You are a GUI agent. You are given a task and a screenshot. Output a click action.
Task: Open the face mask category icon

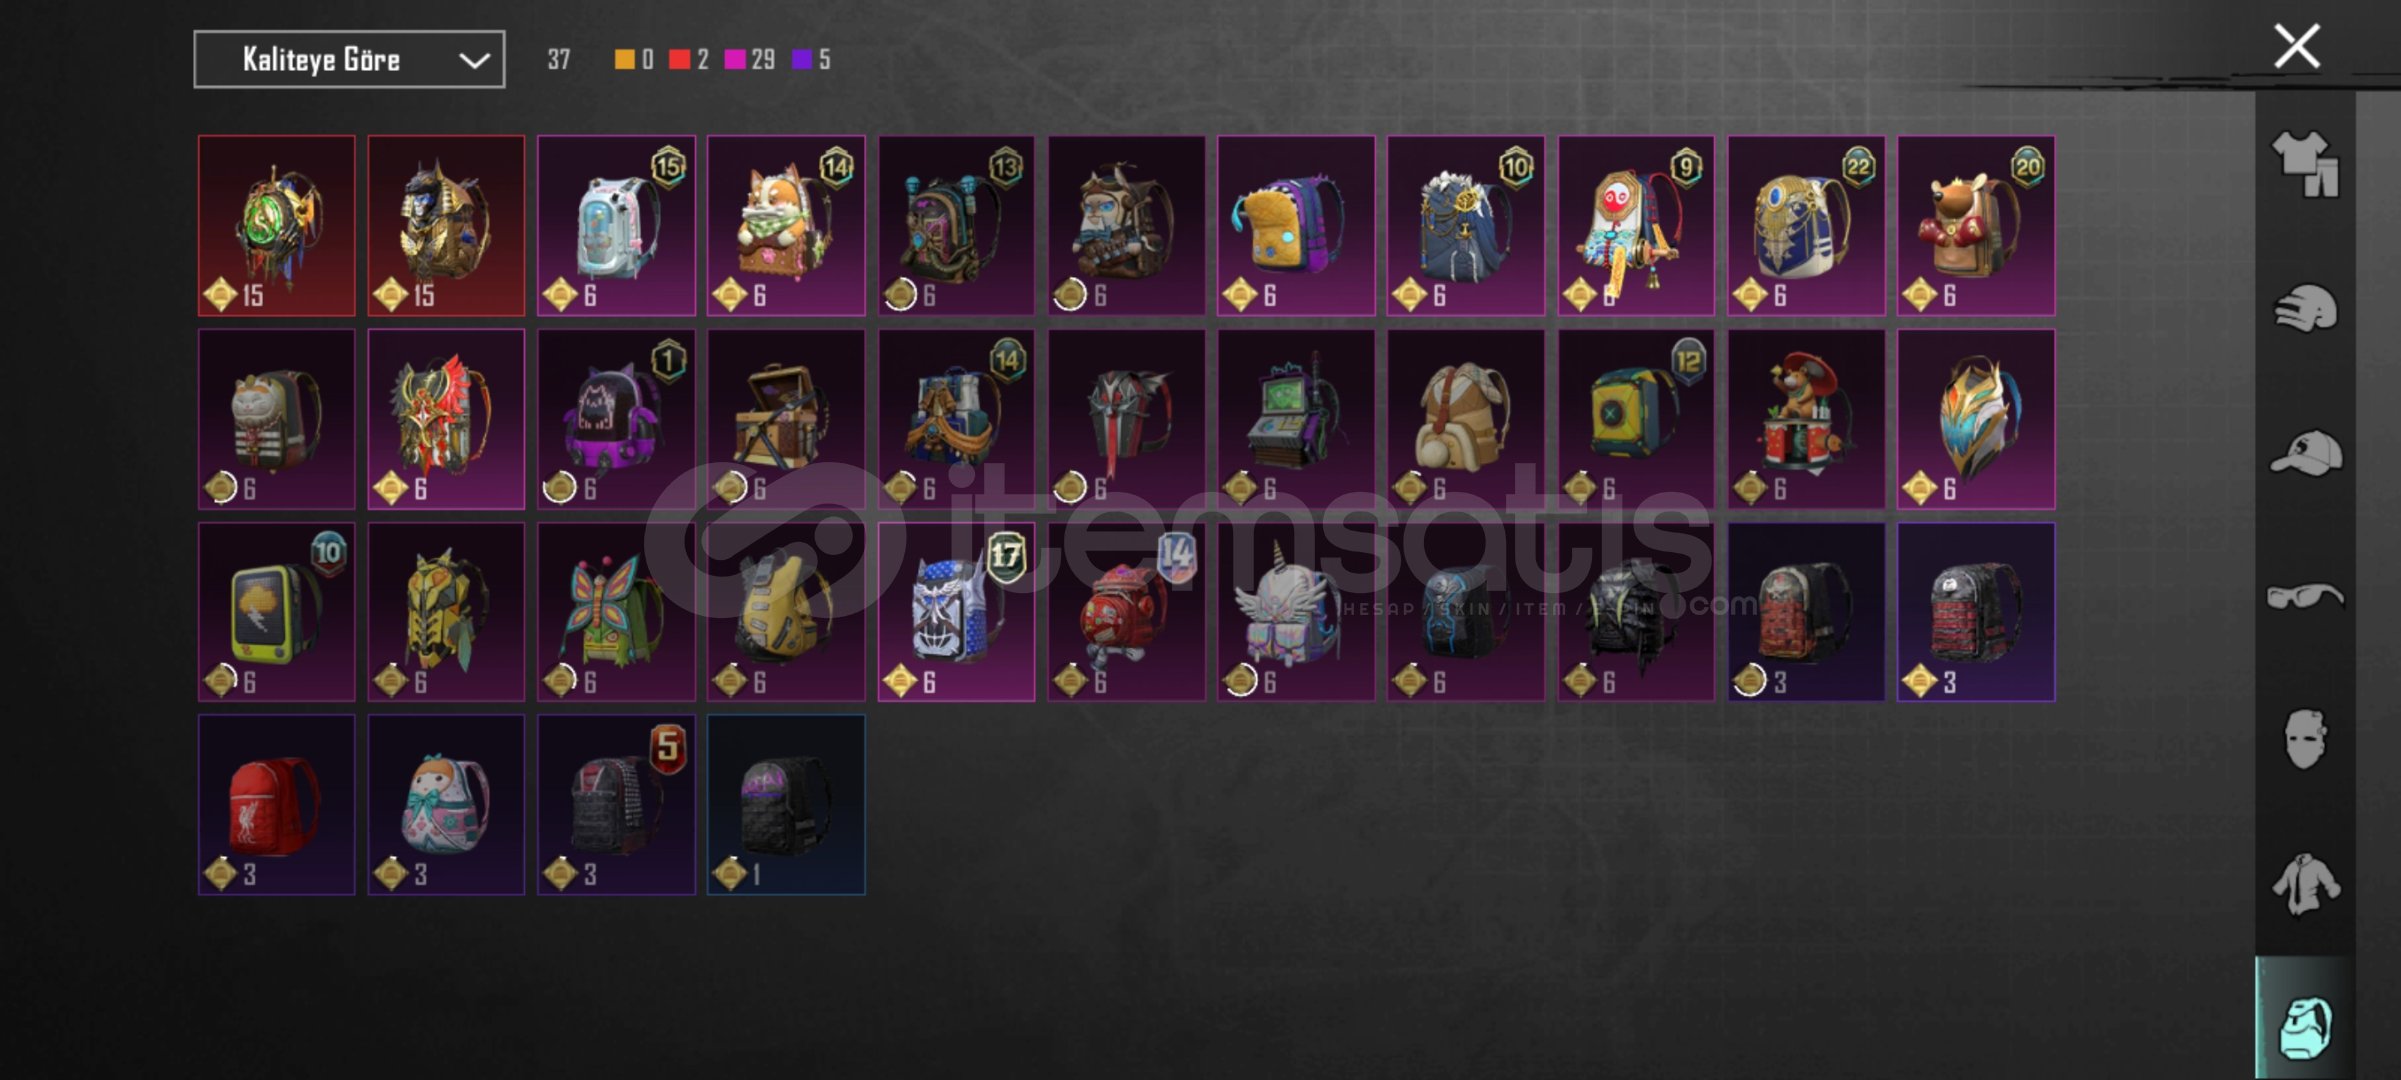[x=2305, y=740]
